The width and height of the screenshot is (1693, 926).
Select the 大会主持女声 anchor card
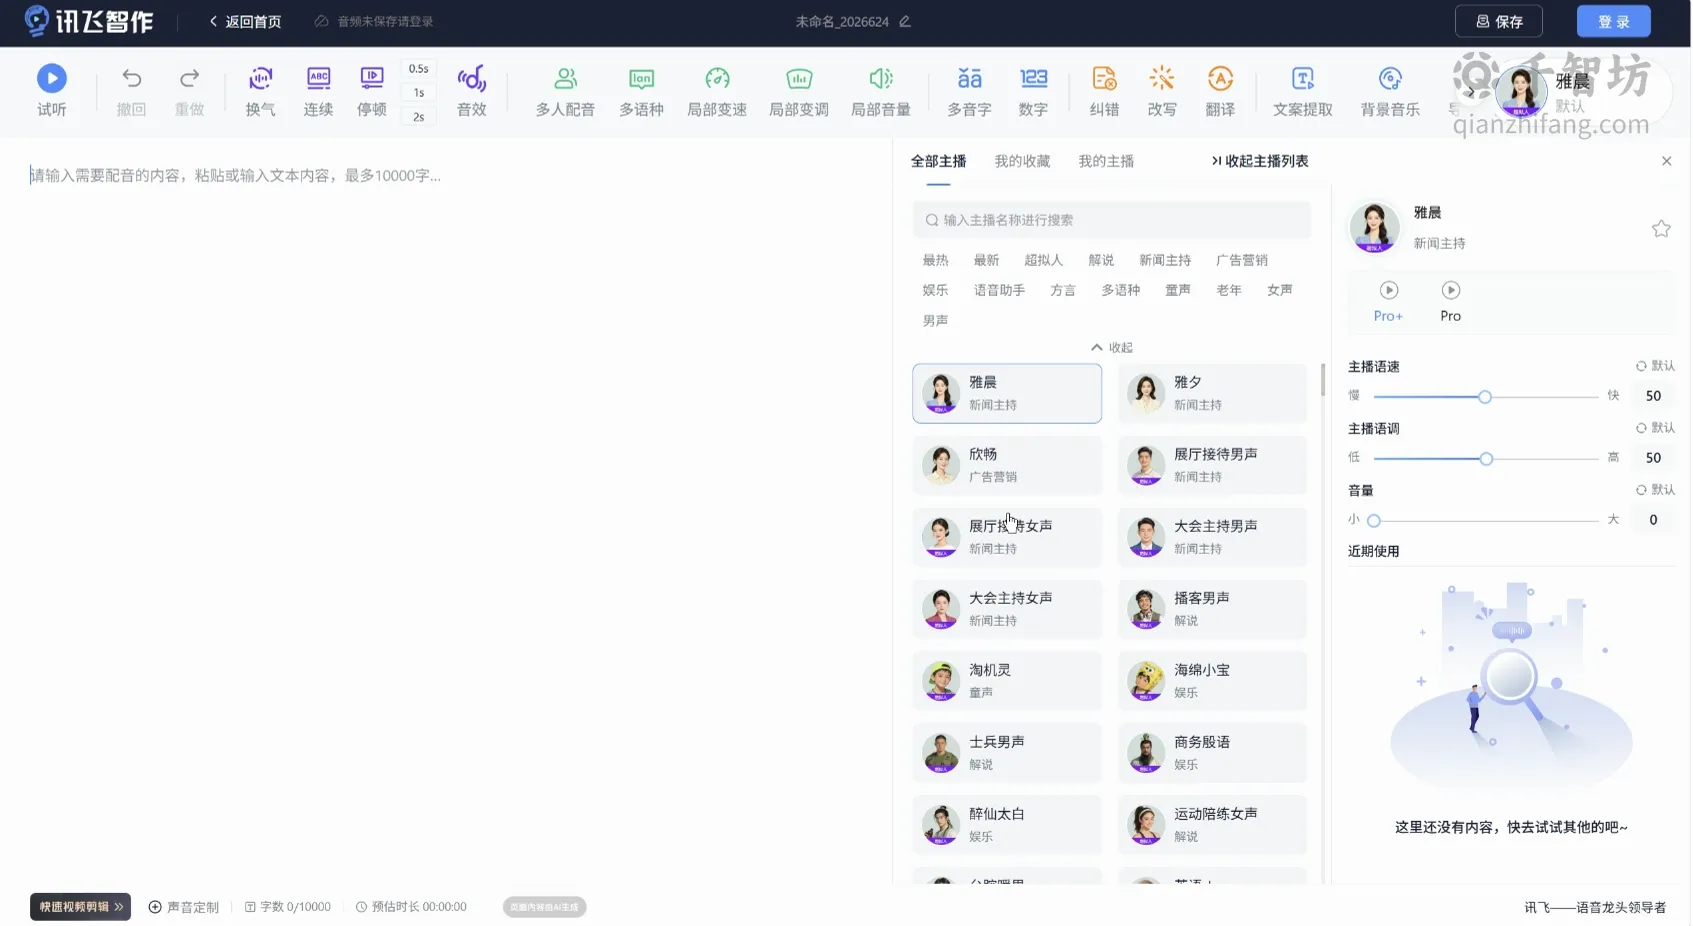1007,609
